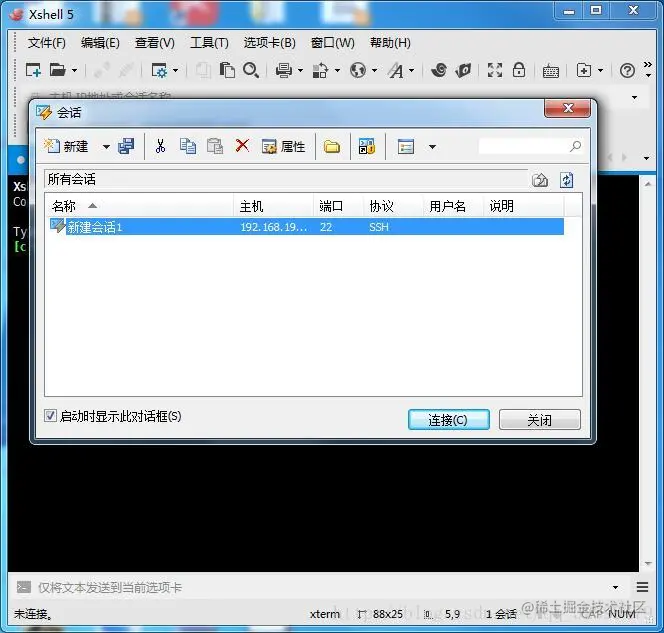This screenshot has width=664, height=633.
Task: Click the refresh icon beside 所有会话 path
Action: (x=567, y=180)
